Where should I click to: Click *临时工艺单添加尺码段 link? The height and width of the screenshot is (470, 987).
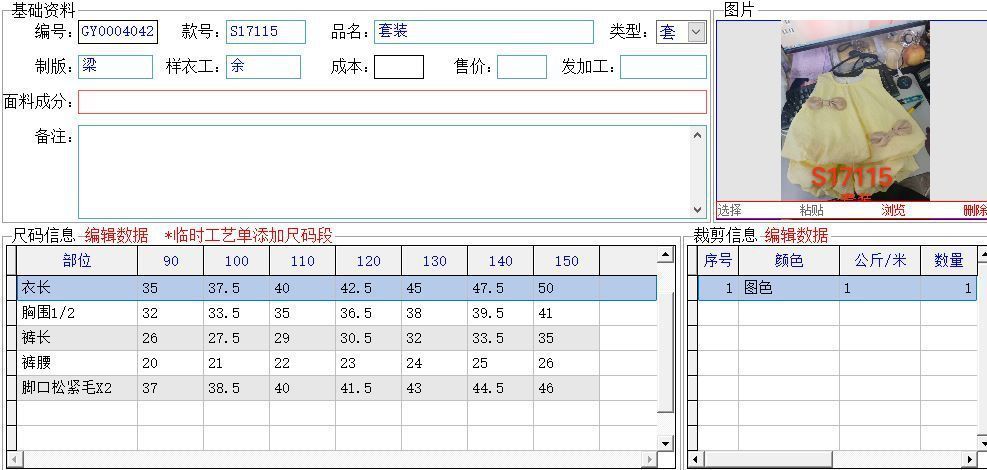click(x=249, y=235)
